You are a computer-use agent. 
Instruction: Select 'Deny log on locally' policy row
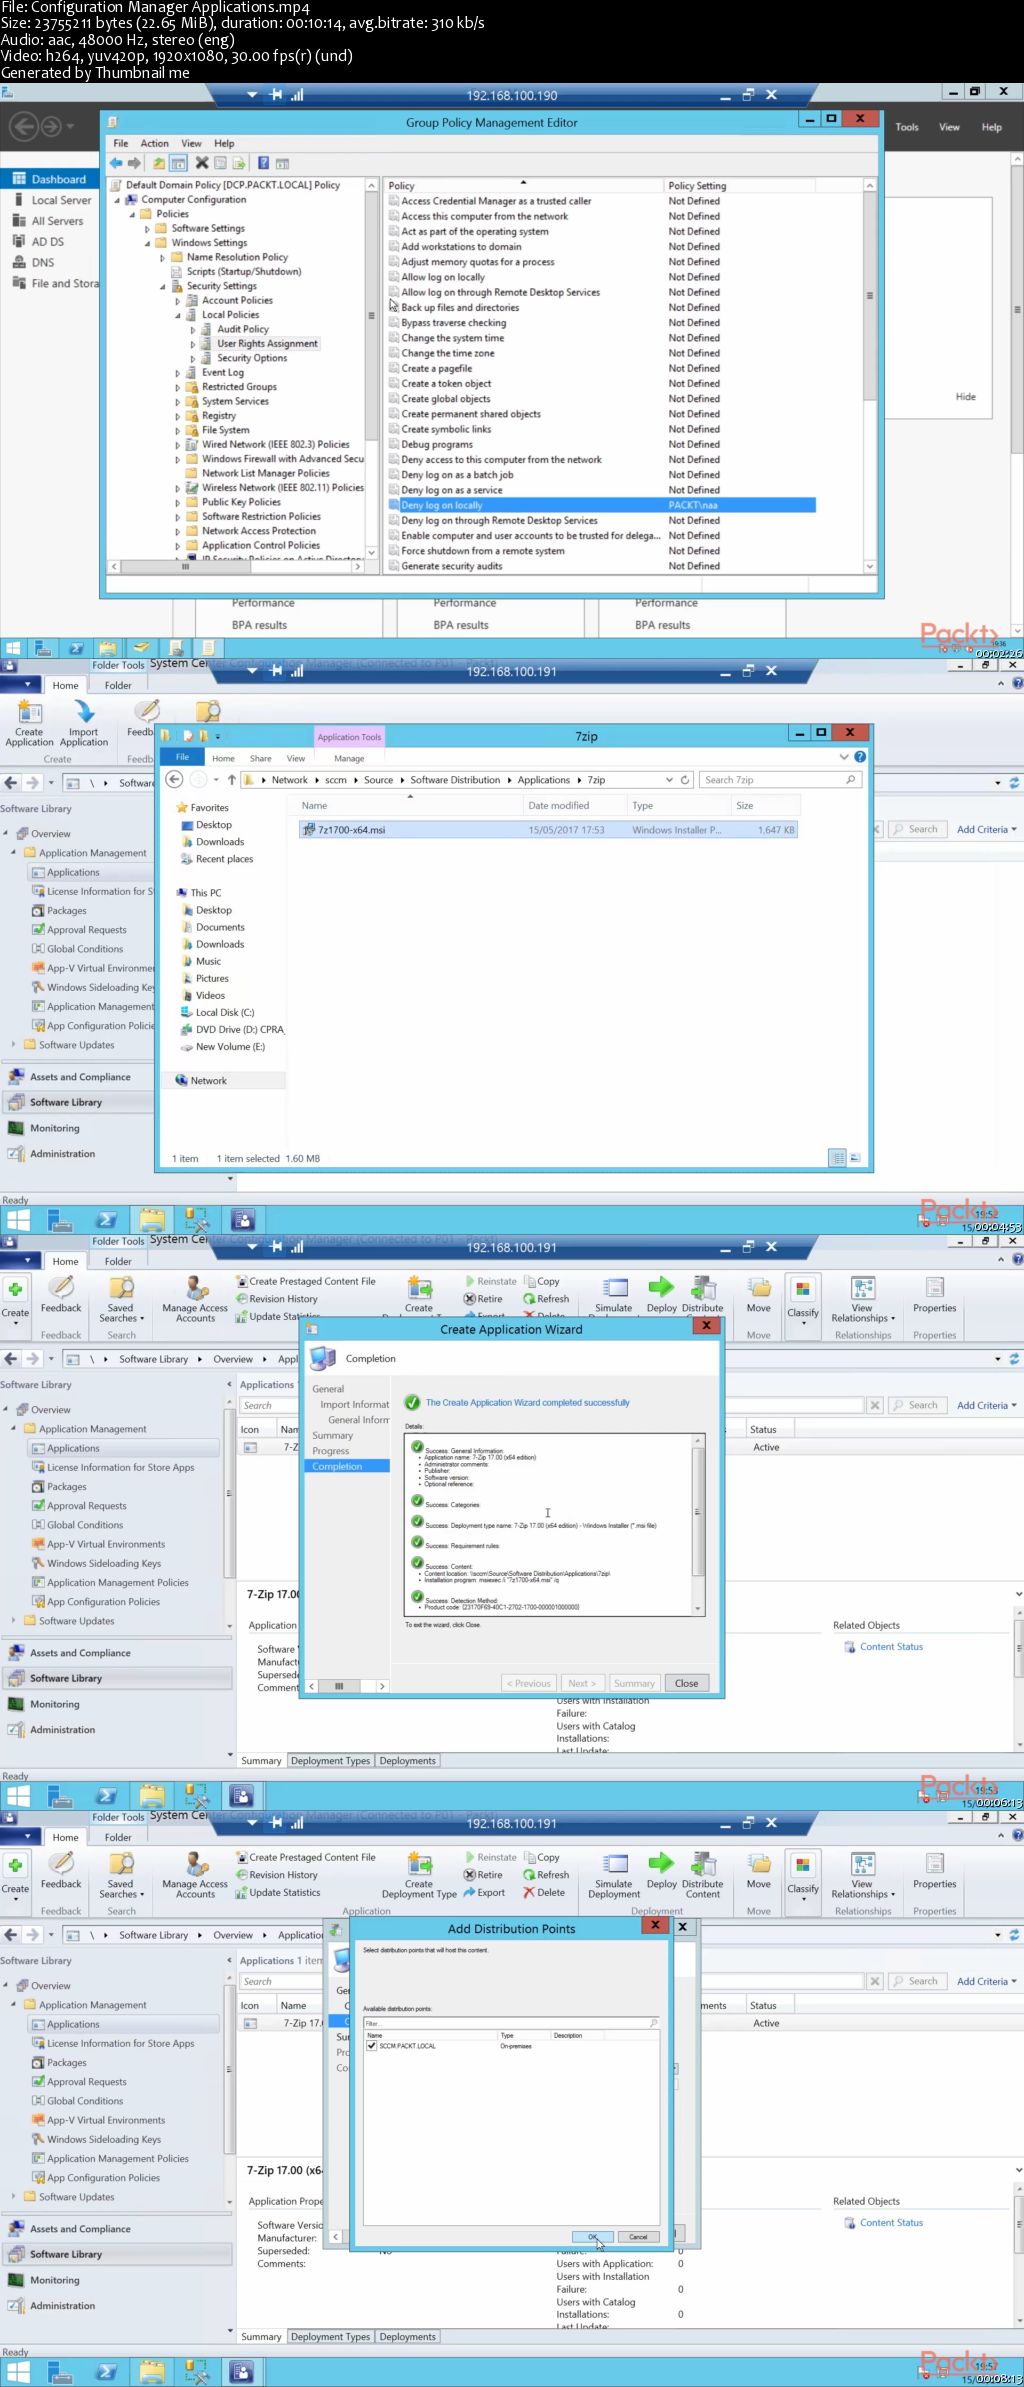click(601, 506)
